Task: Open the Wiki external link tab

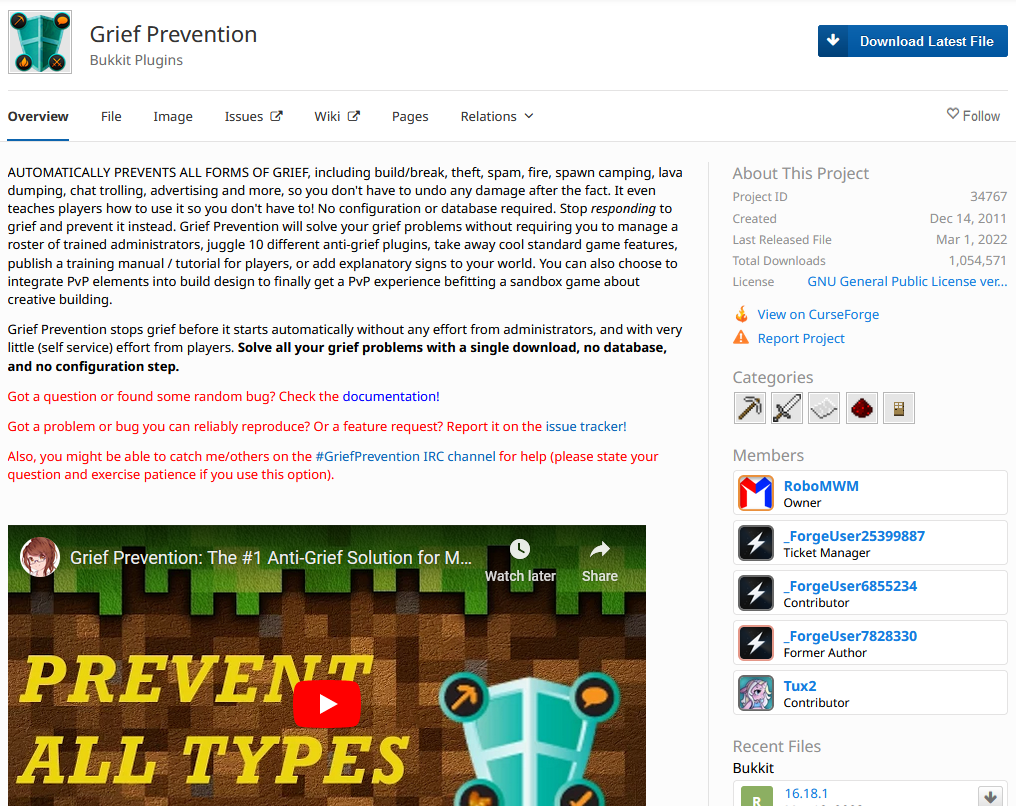Action: (337, 117)
